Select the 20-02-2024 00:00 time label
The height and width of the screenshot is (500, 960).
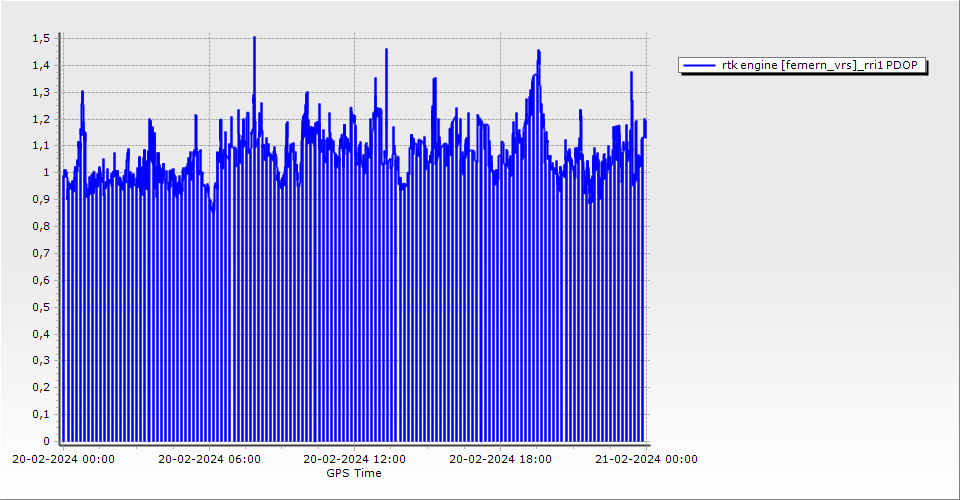pos(63,460)
